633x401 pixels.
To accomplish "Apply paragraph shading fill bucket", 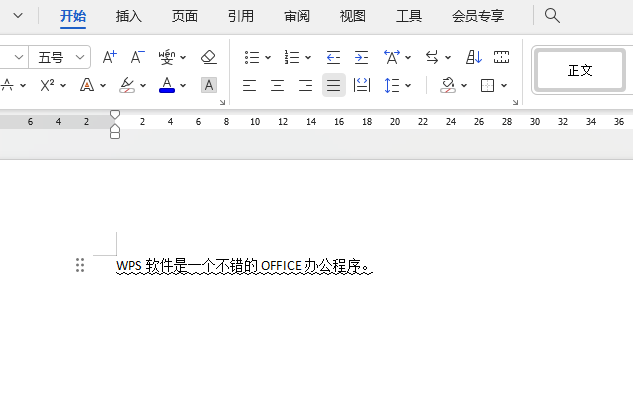I will click(x=448, y=85).
